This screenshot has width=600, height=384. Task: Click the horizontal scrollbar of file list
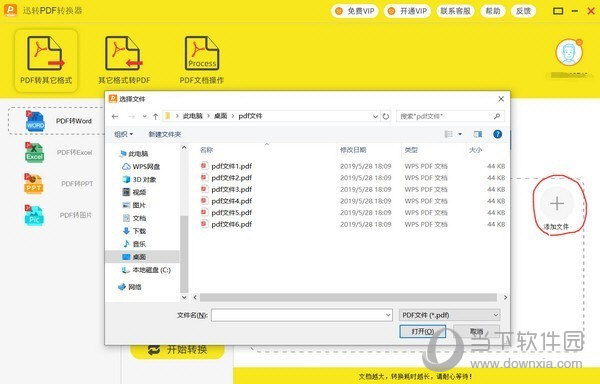(348, 297)
